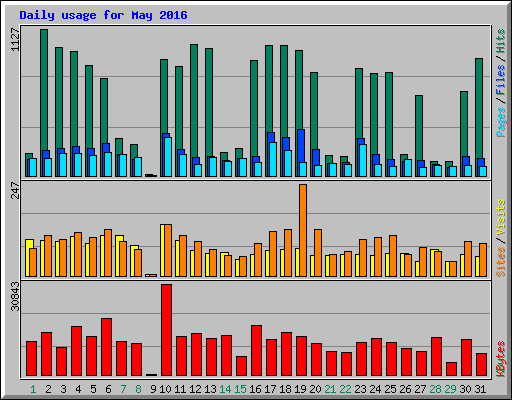Viewport: 512px width, 400px height.
Task: Click day label 12 on the x-axis
Action: pos(195,389)
